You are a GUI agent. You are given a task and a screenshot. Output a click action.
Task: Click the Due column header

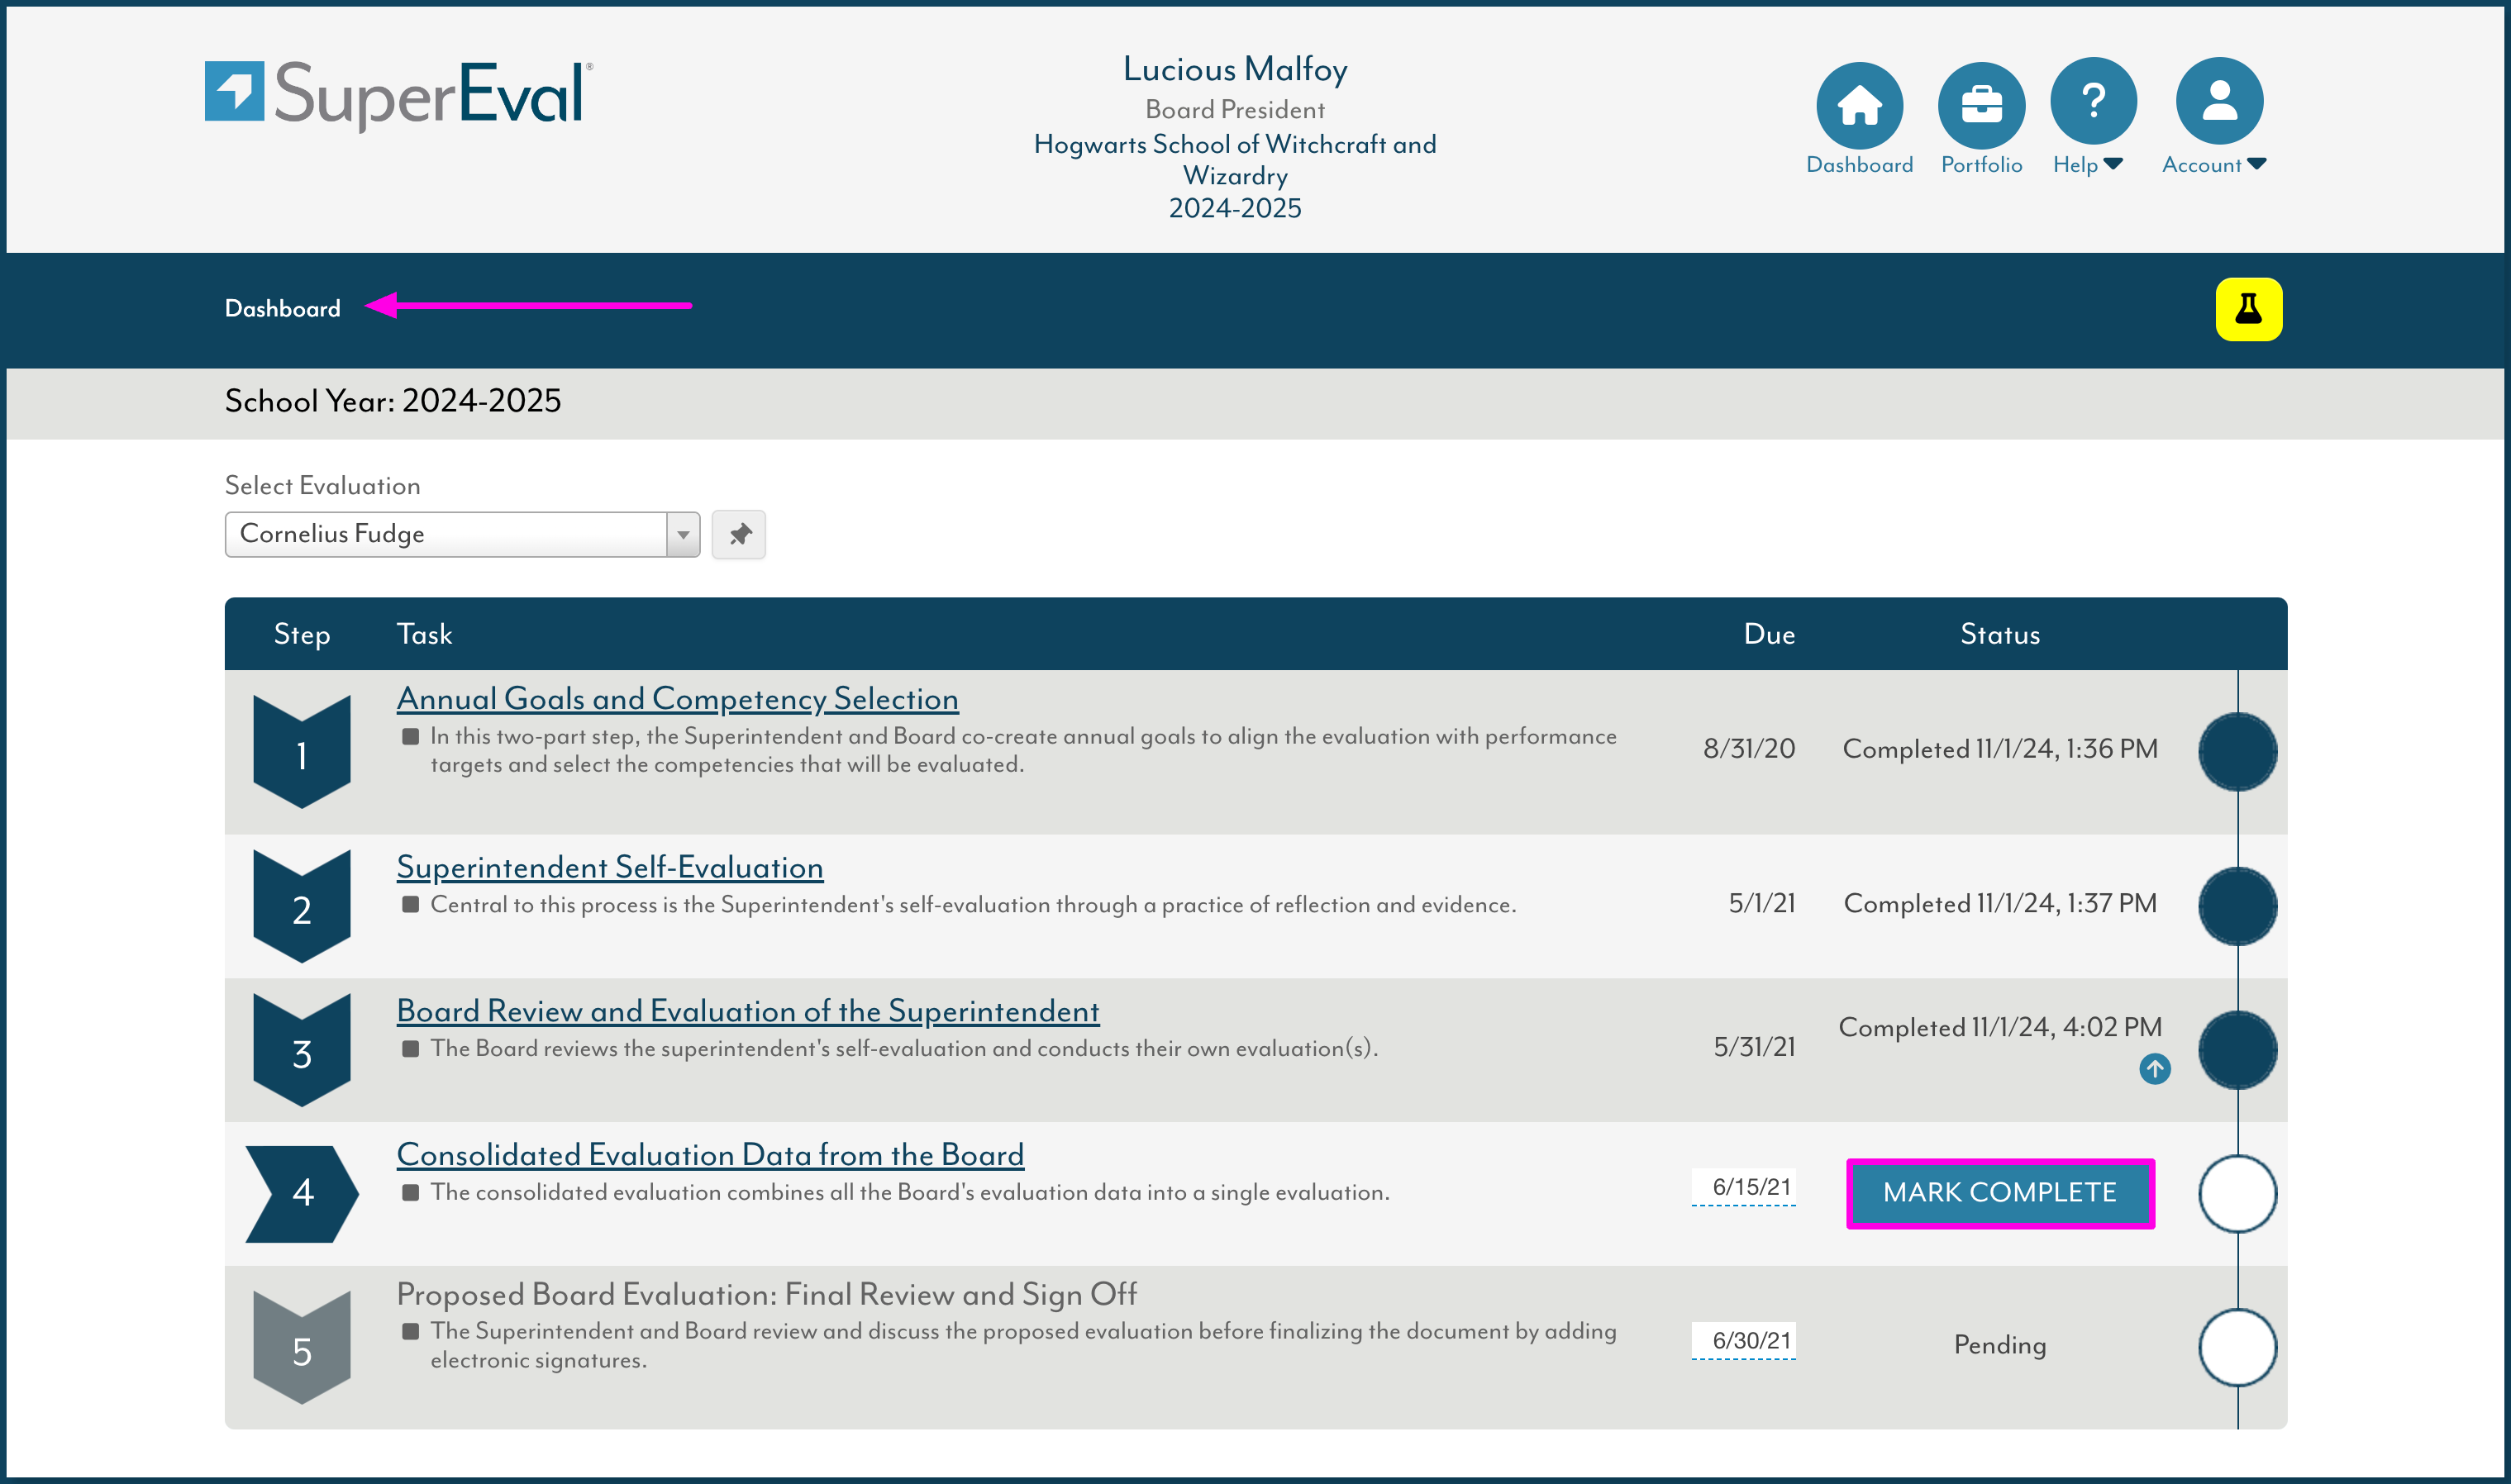tap(1769, 634)
